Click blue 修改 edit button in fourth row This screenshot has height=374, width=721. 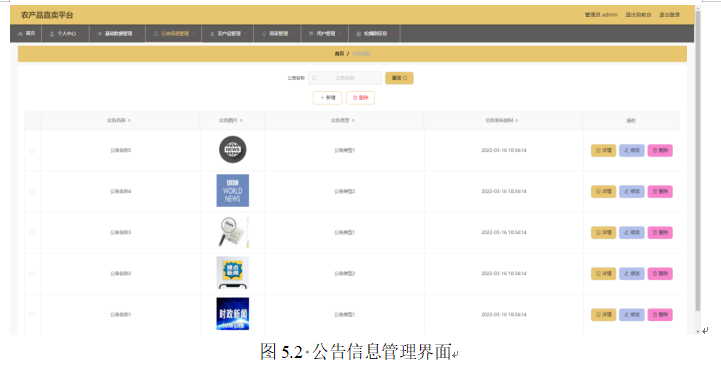point(632,274)
